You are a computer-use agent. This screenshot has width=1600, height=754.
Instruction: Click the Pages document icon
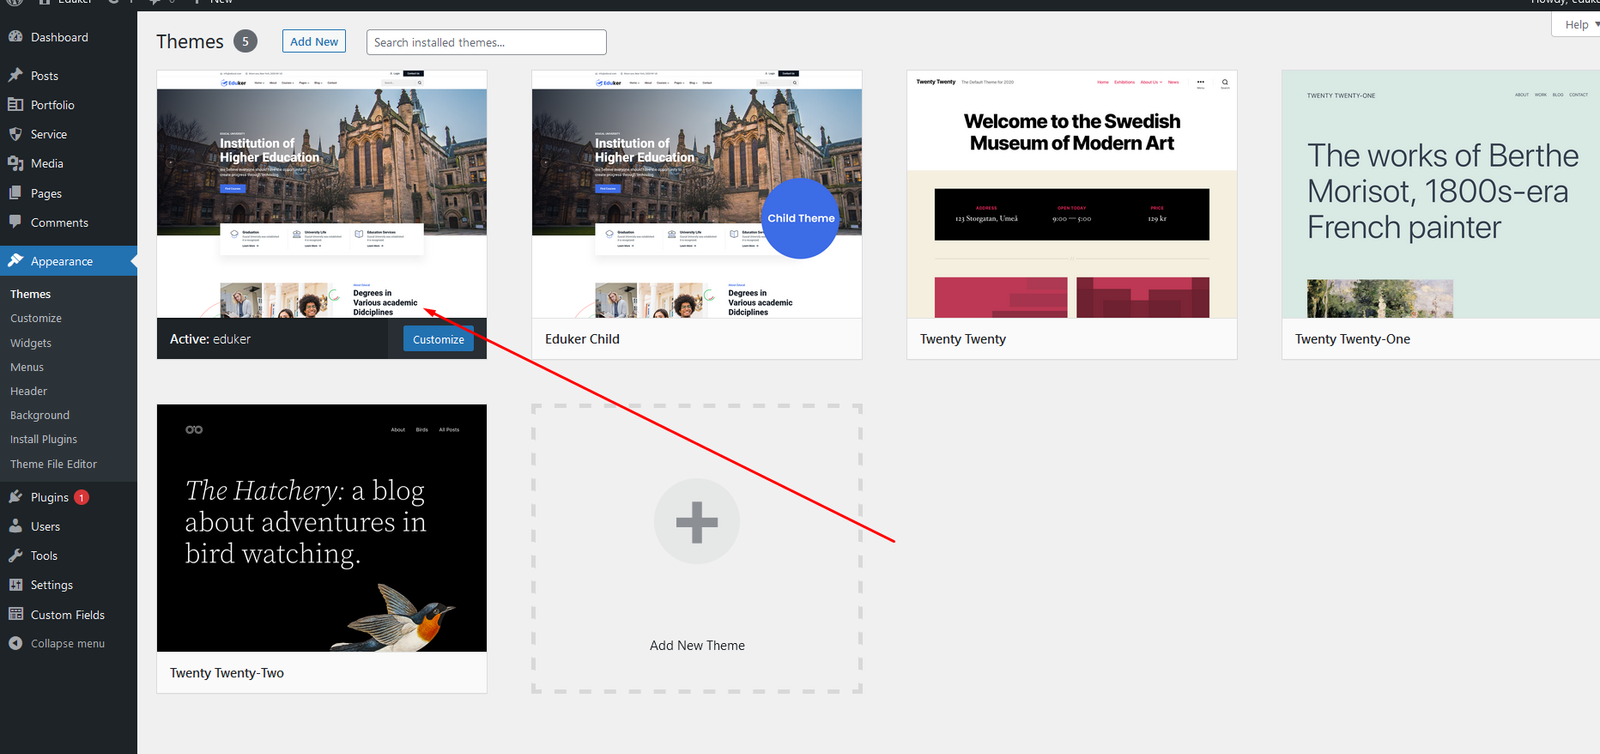15,193
